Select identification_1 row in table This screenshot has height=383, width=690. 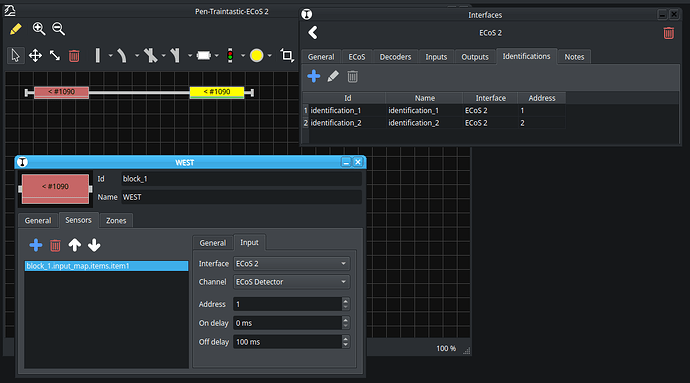434,110
